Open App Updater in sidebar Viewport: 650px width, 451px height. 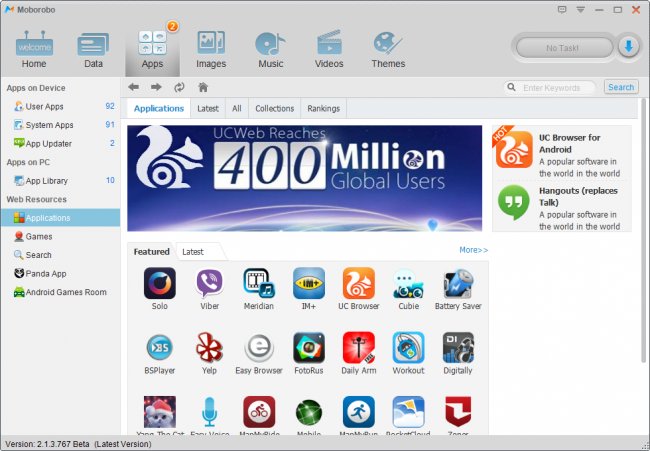[61, 143]
